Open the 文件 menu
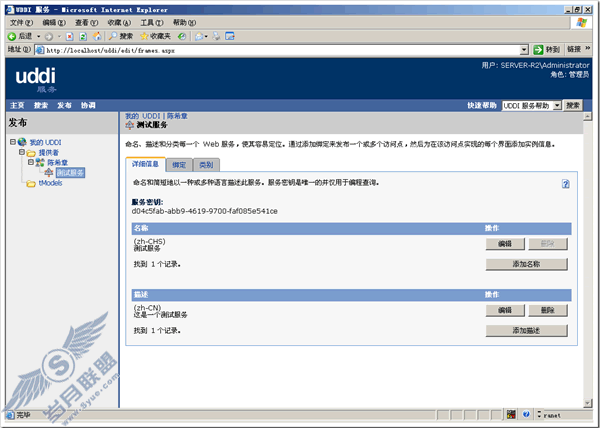 pyautogui.click(x=21, y=23)
